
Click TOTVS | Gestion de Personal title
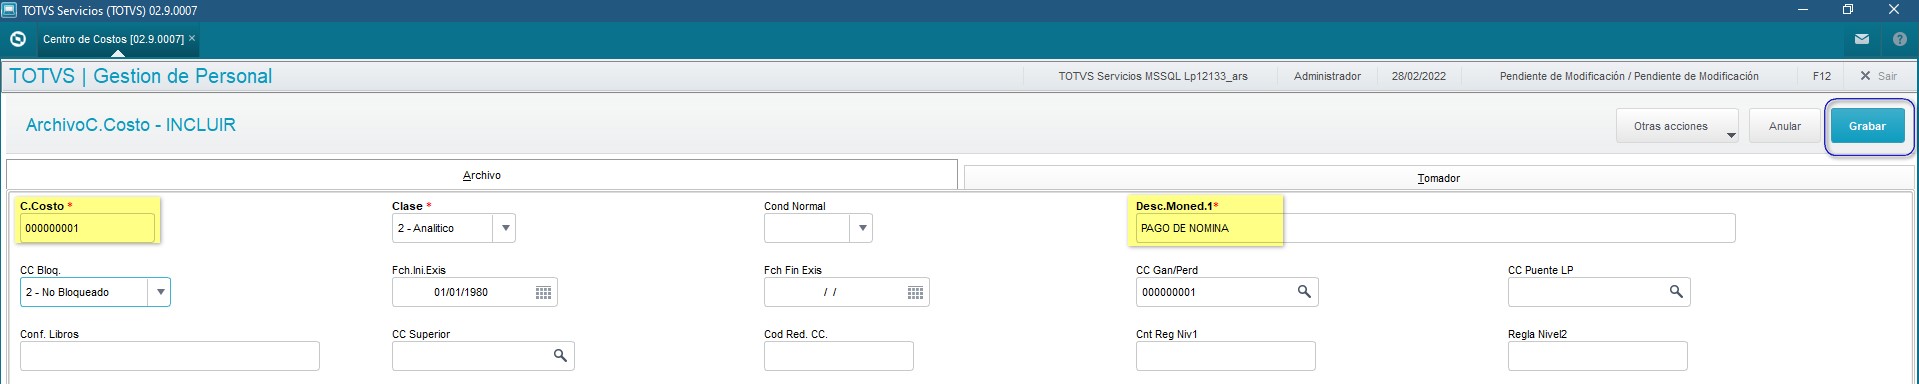pos(140,76)
